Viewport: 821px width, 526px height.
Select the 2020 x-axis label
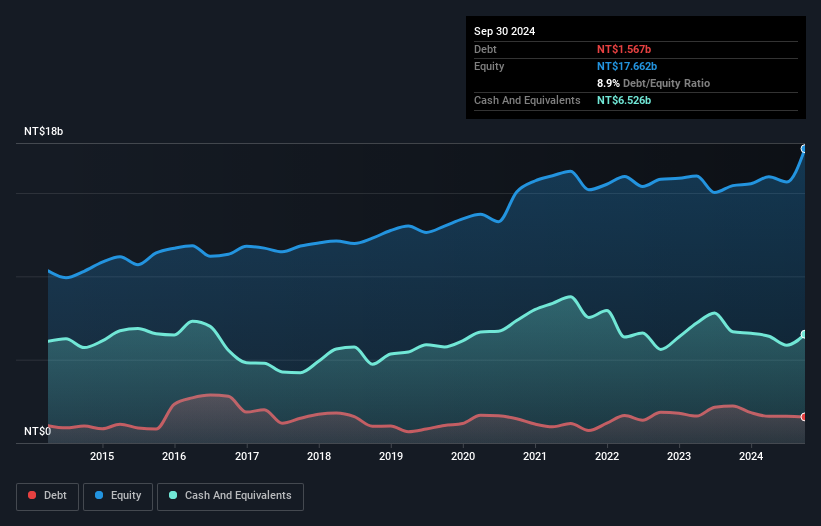[x=463, y=456]
